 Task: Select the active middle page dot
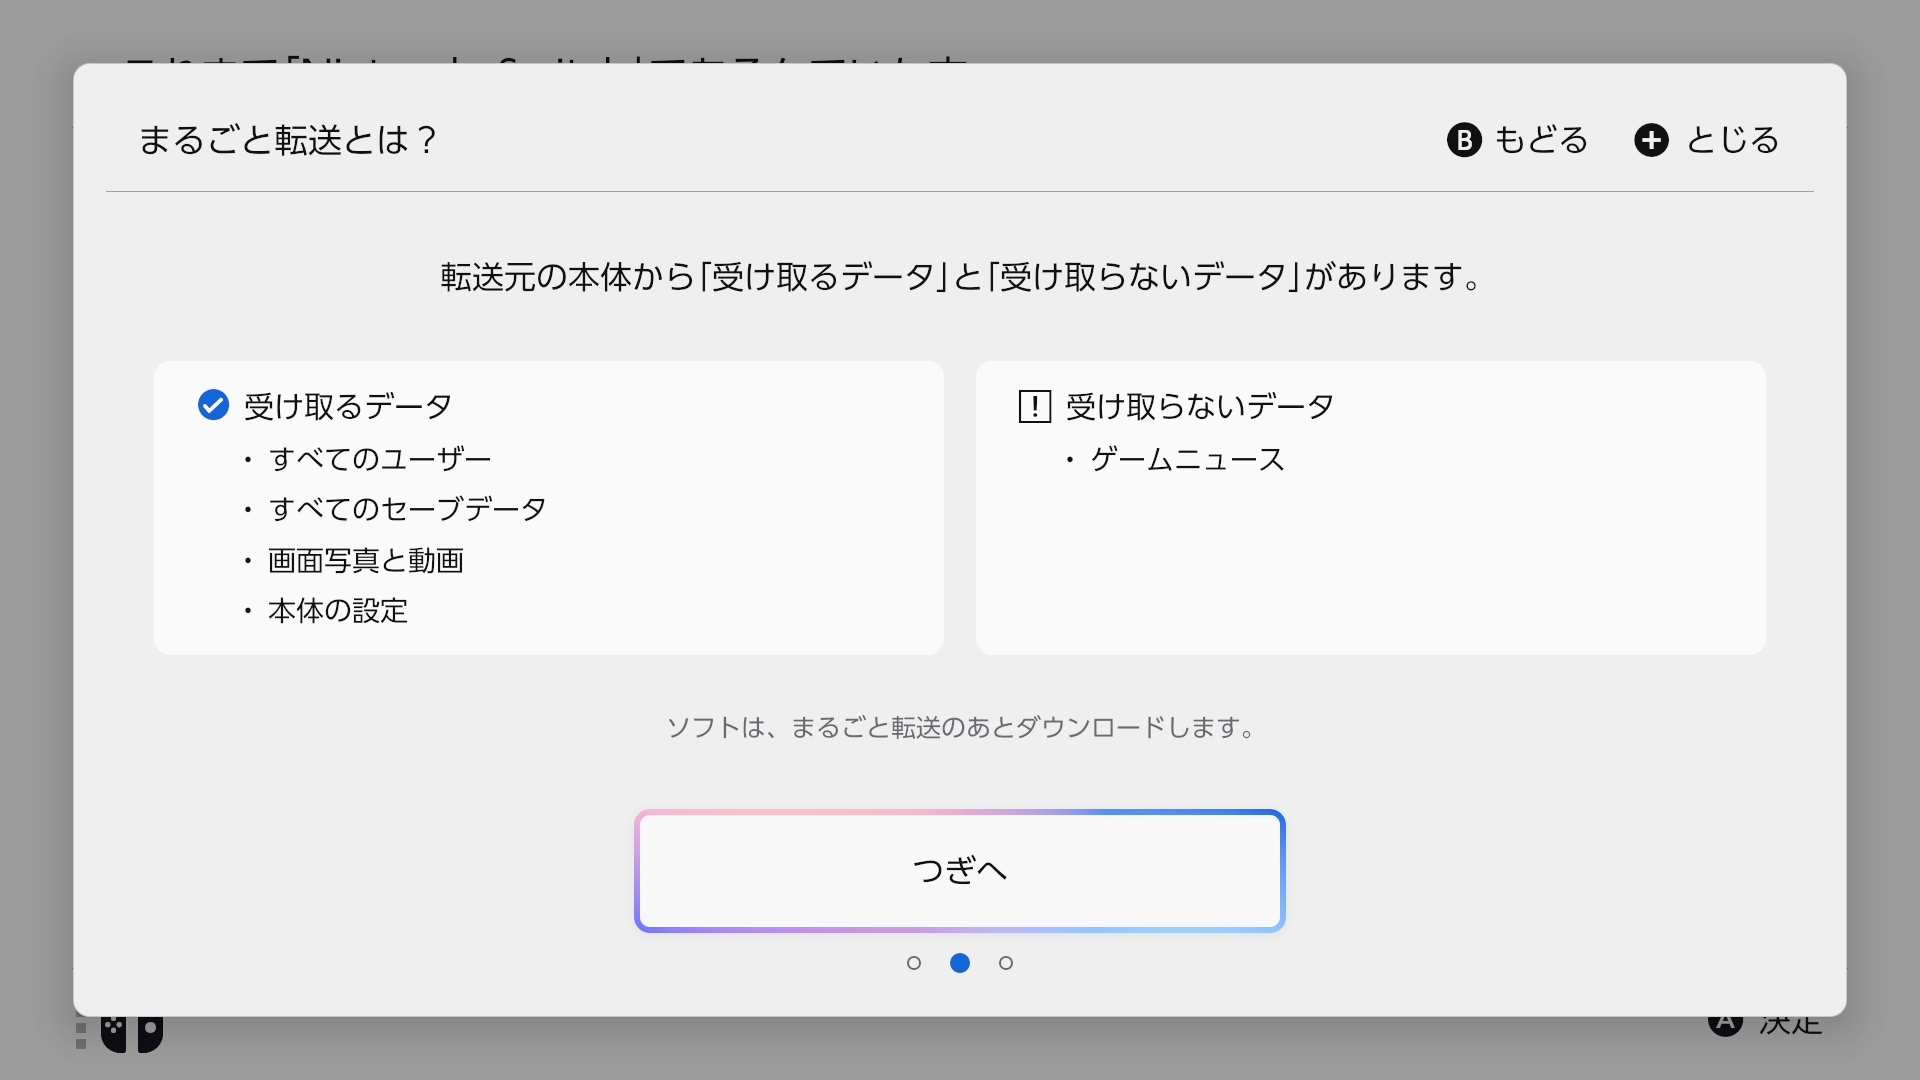(x=959, y=963)
